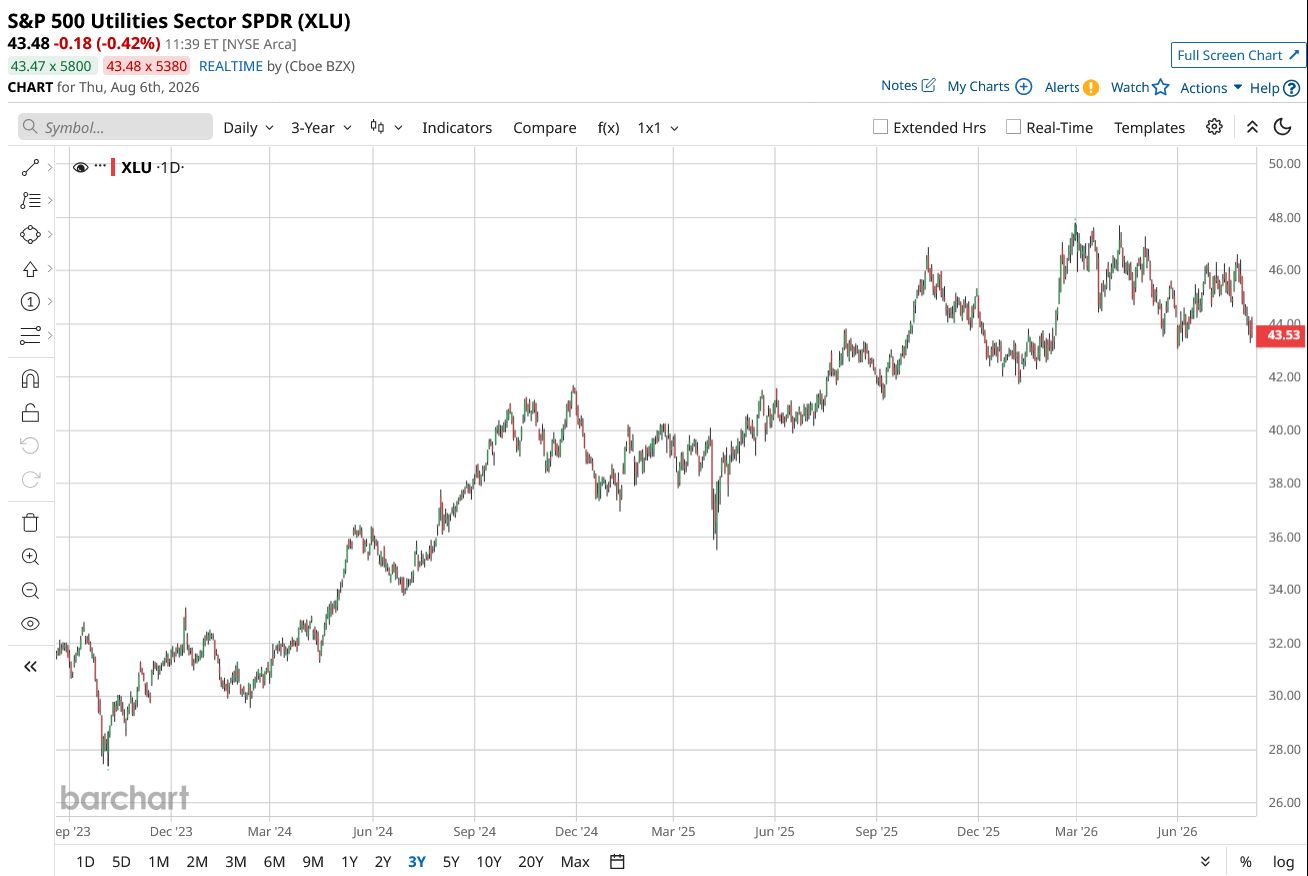Redo the last drawing action
The width and height of the screenshot is (1308, 876).
point(30,479)
